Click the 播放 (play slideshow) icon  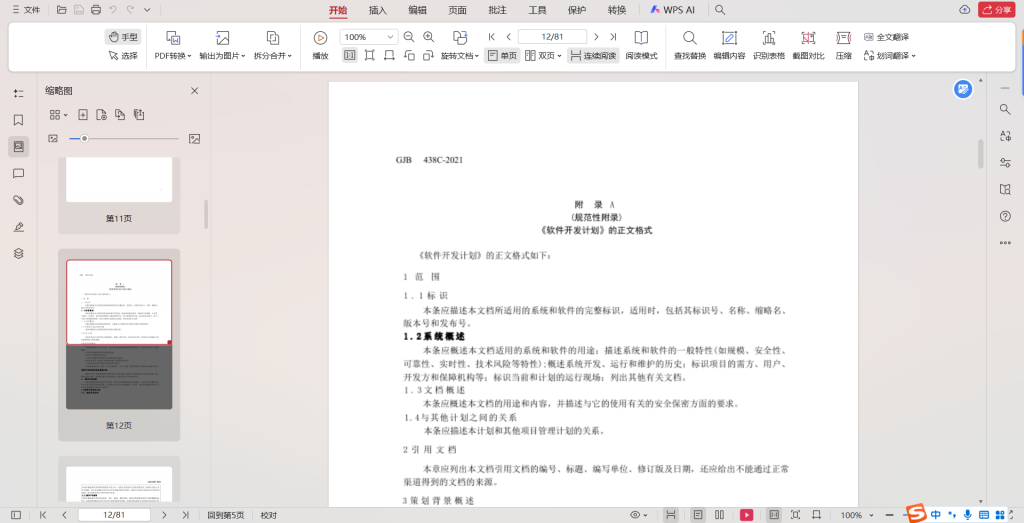pyautogui.click(x=320, y=37)
